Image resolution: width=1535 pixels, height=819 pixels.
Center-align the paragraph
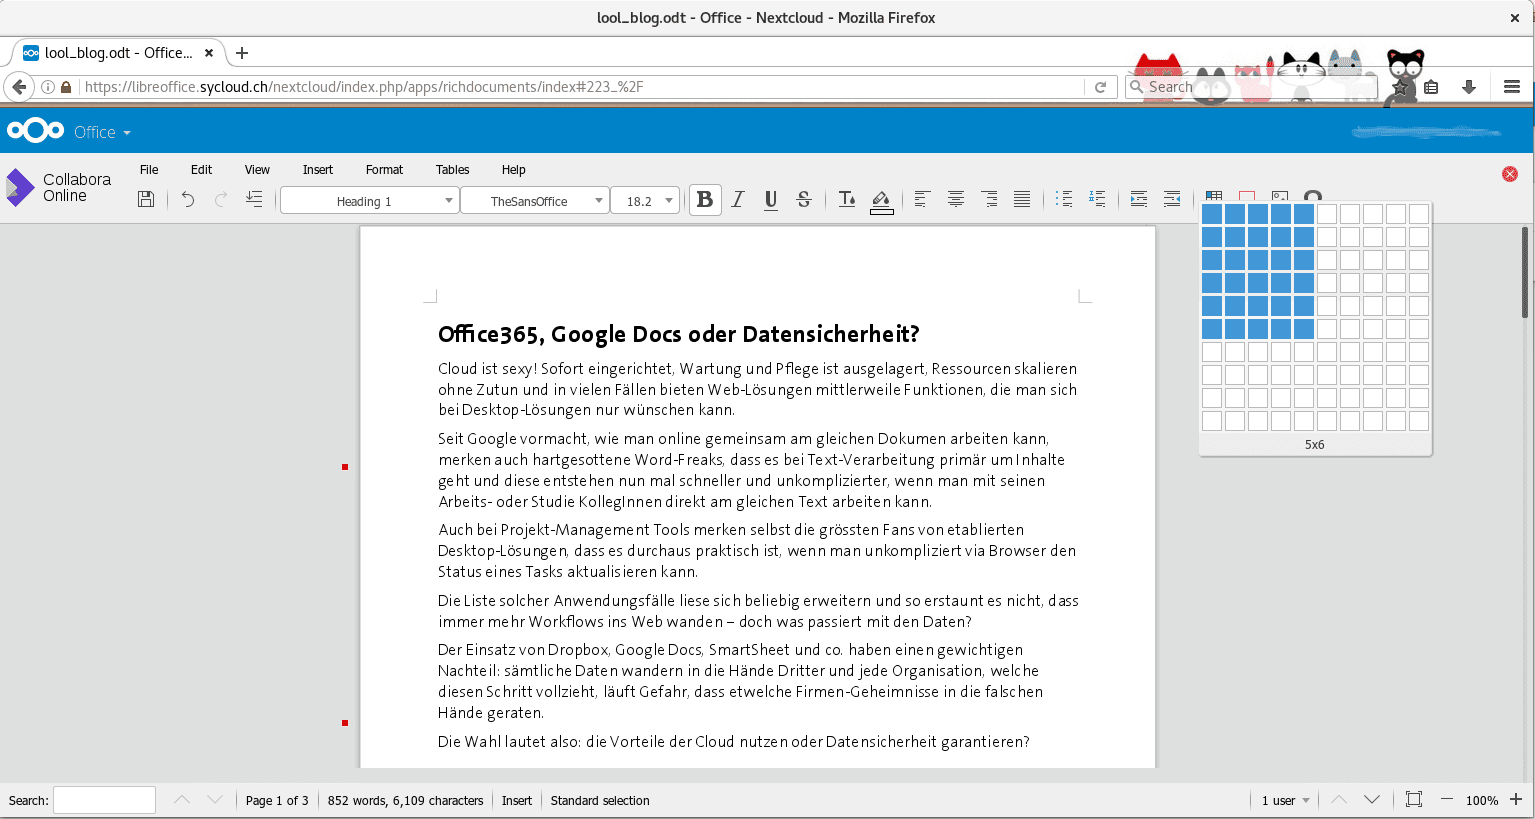tap(956, 200)
